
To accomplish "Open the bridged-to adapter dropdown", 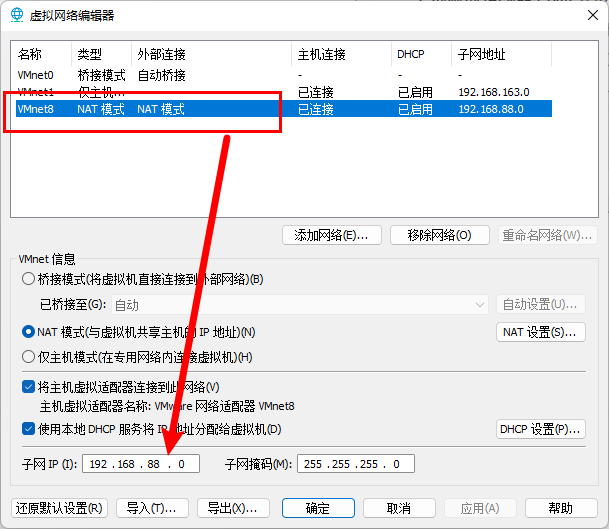I will (x=298, y=304).
